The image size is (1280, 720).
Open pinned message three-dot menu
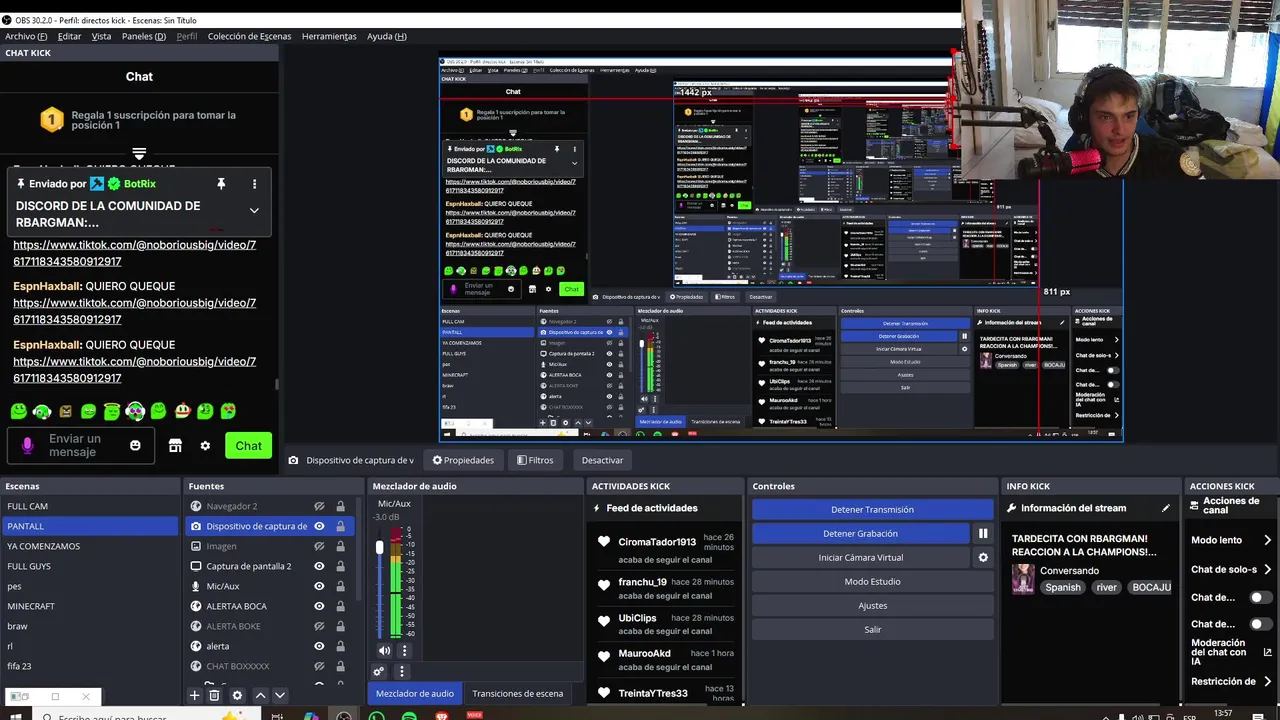254,184
